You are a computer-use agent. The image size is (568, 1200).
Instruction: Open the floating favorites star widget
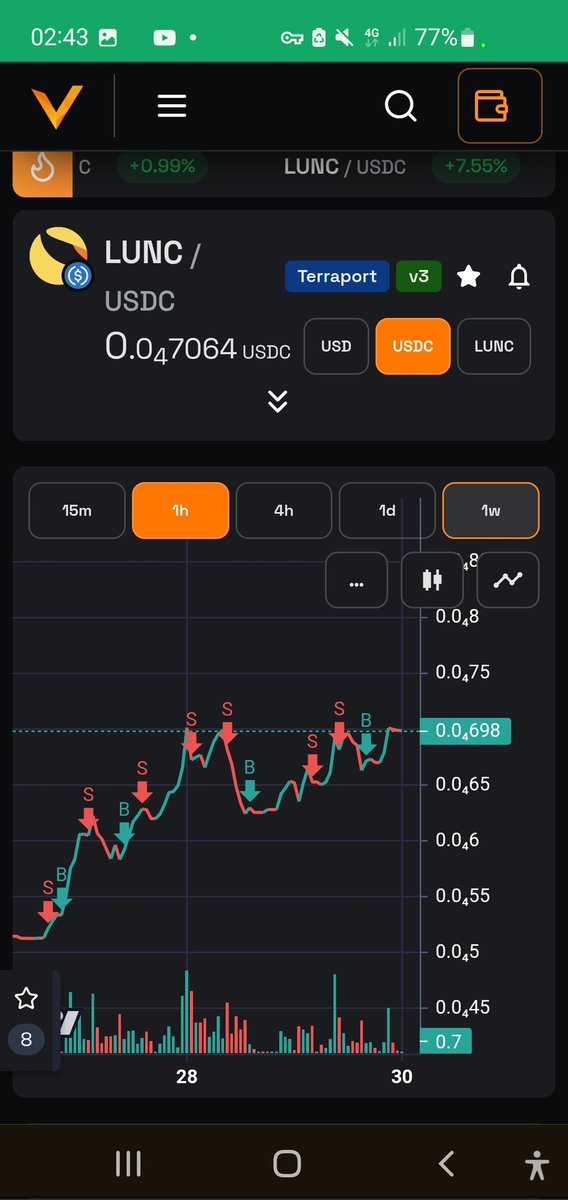27,998
